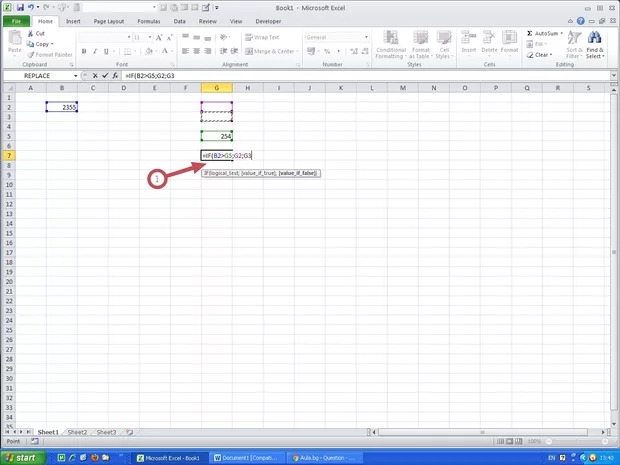
Task: Toggle Bottom Align
Action: [x=208, y=37]
